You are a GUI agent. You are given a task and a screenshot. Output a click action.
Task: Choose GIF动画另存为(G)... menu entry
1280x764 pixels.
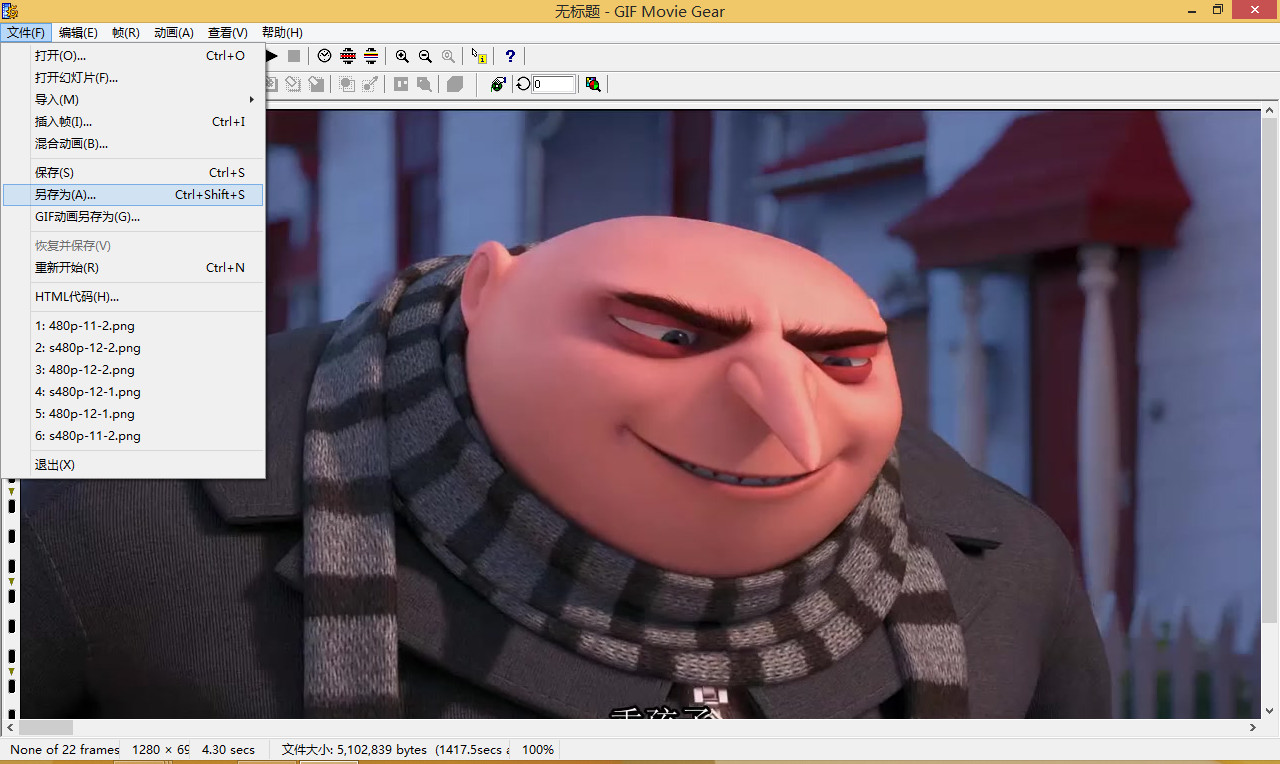[x=133, y=217]
